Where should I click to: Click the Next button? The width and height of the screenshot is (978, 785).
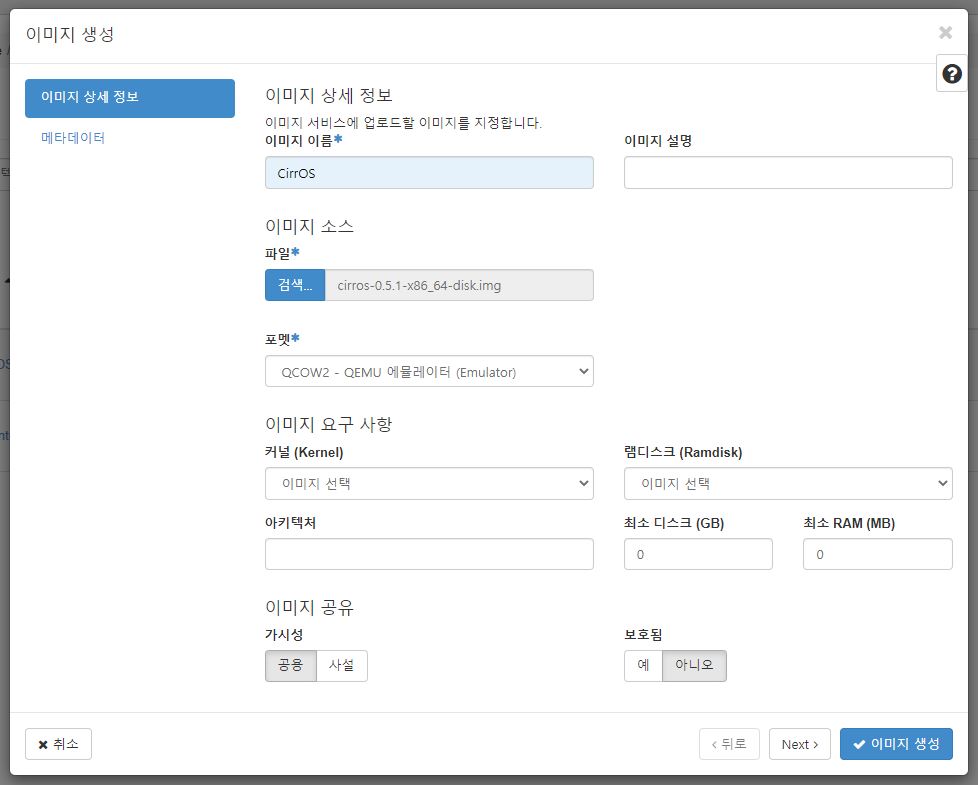pyautogui.click(x=800, y=744)
